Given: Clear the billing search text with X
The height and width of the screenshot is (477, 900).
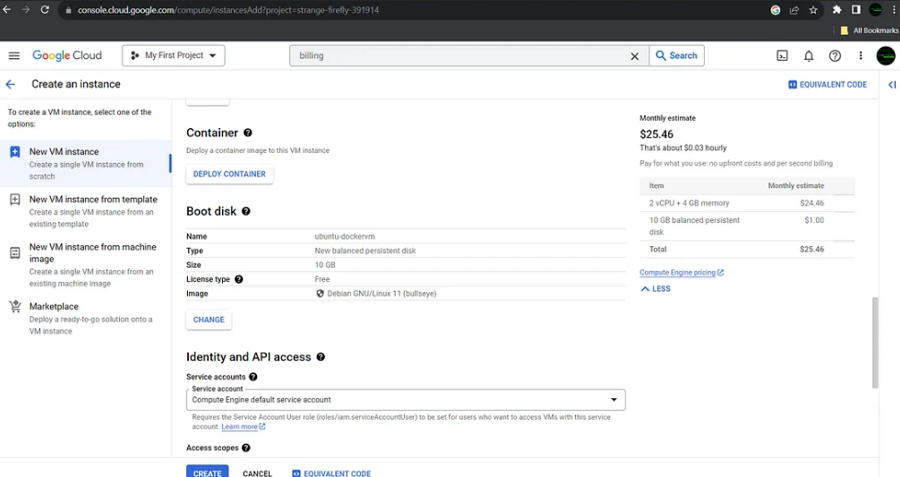Looking at the screenshot, I should [634, 56].
